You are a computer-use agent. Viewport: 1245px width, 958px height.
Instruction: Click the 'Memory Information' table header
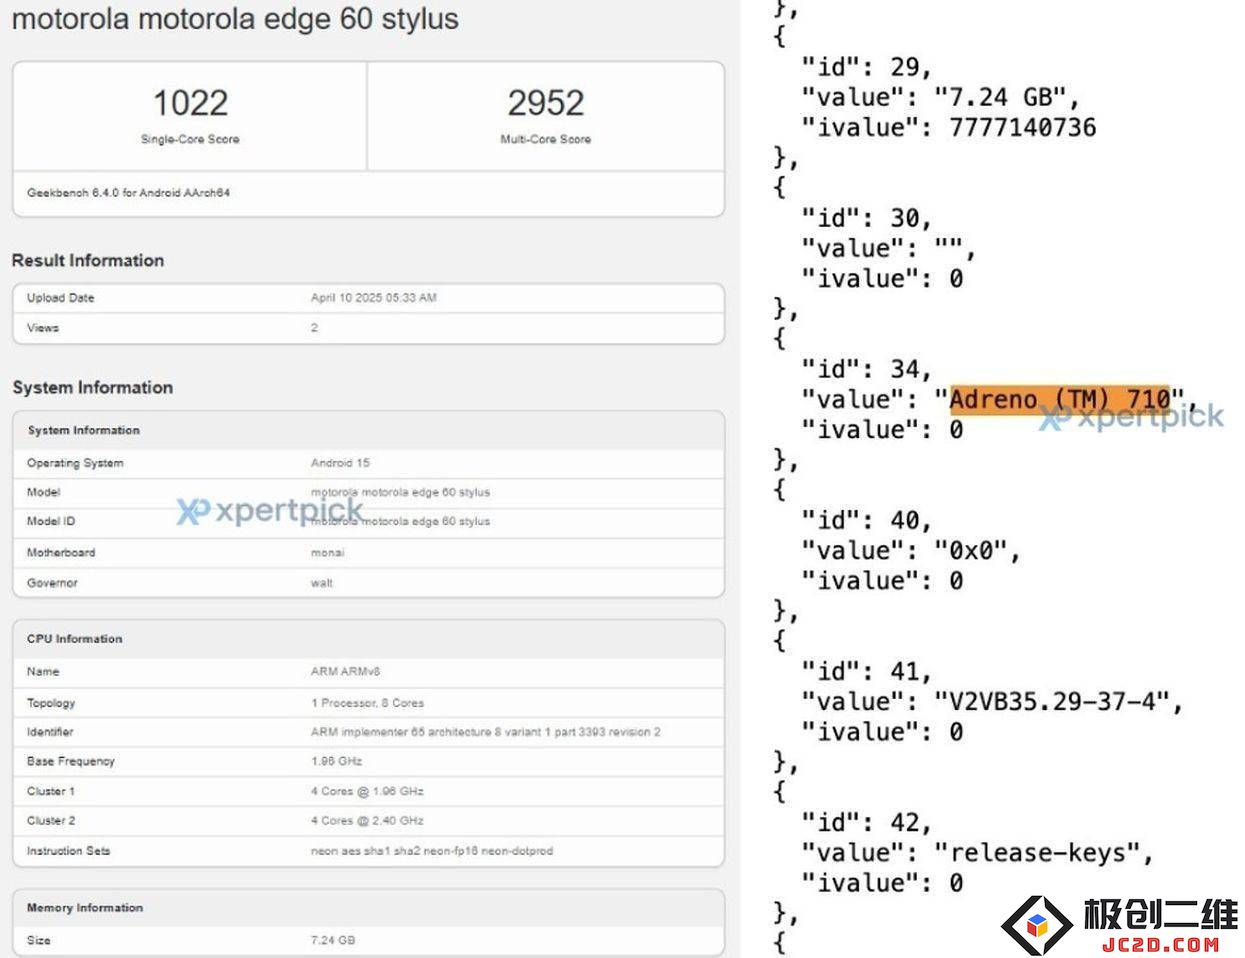point(368,908)
